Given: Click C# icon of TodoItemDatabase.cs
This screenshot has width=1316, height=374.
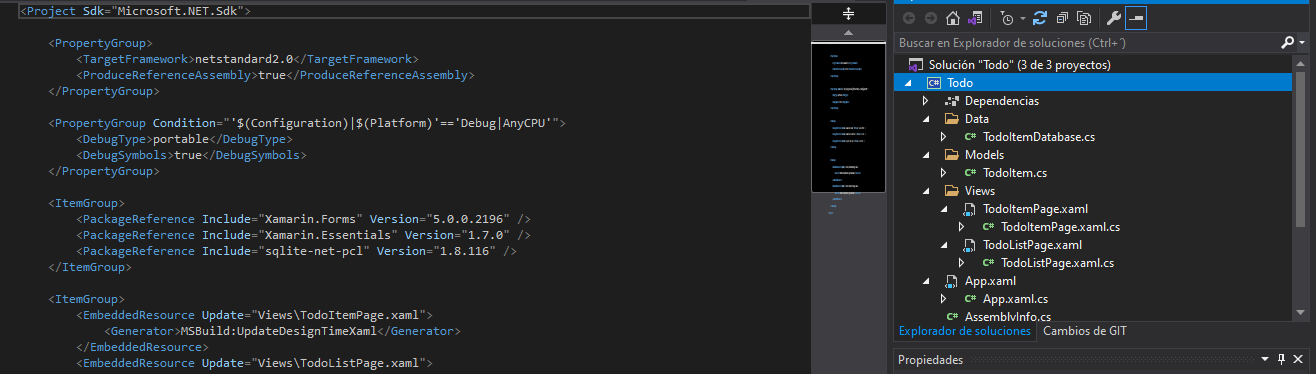Looking at the screenshot, I should click(970, 137).
